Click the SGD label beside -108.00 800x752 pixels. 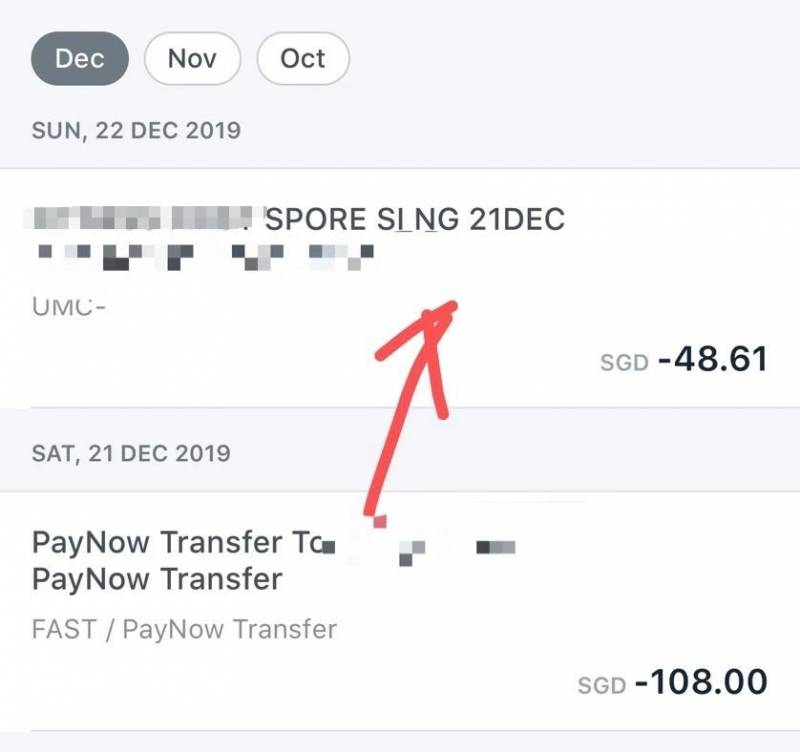[602, 686]
